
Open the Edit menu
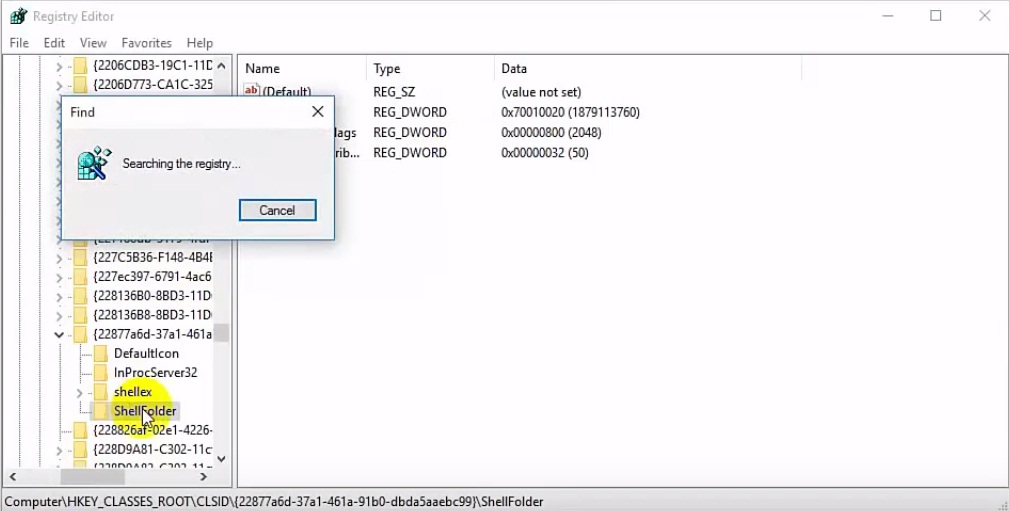click(54, 42)
